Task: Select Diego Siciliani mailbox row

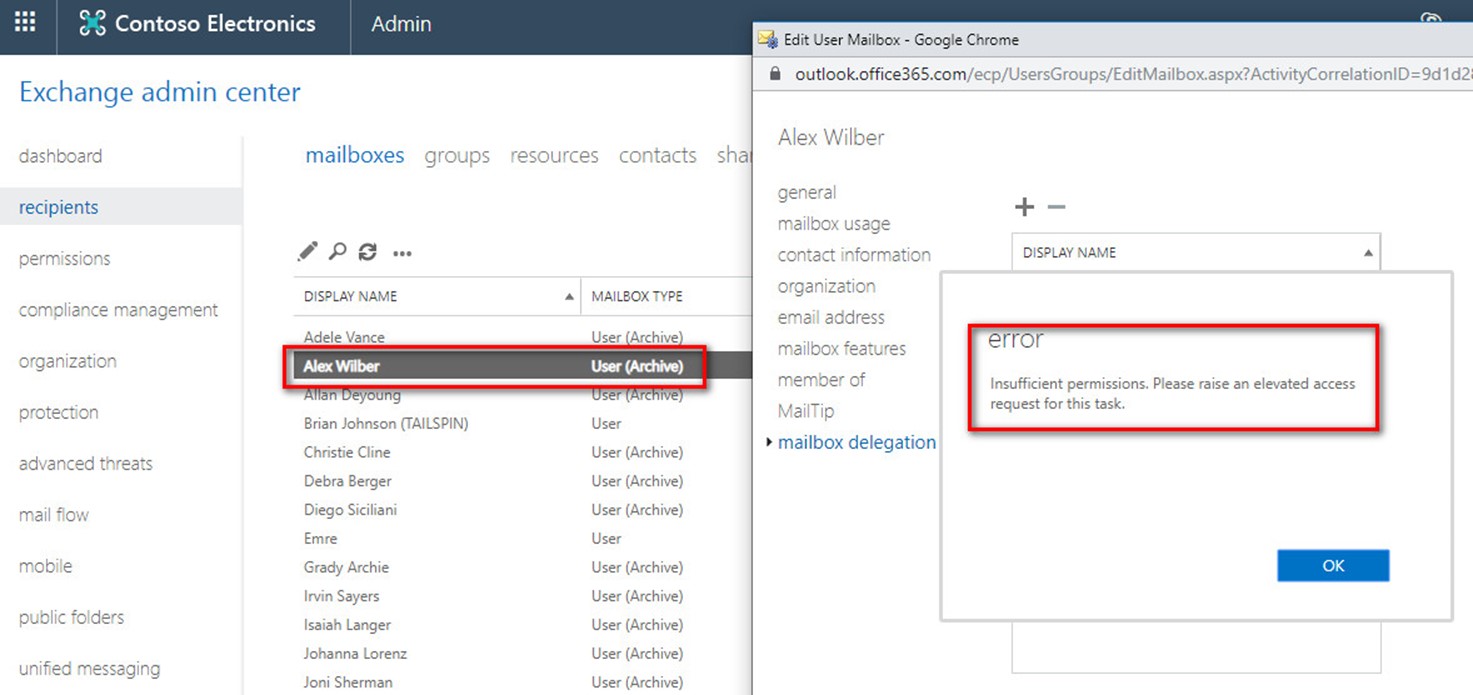Action: click(x=521, y=510)
